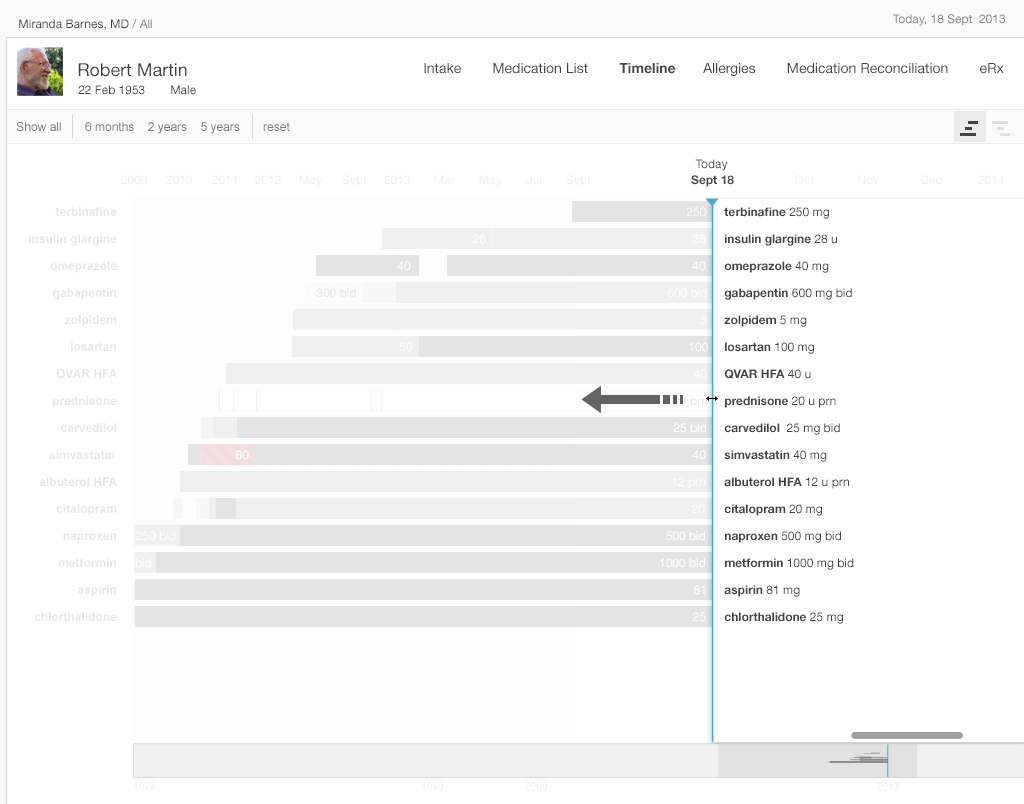Show all timeline history
Viewport: 1024px width, 804px height.
(39, 127)
